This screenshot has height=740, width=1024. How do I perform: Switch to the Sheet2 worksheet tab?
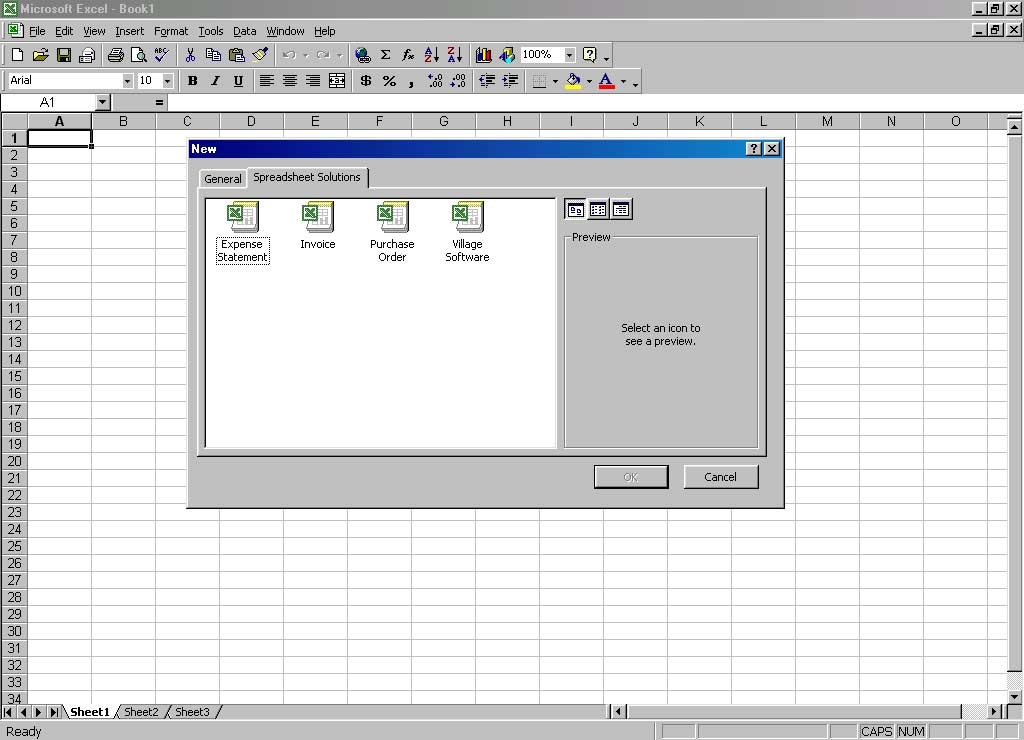(141, 712)
